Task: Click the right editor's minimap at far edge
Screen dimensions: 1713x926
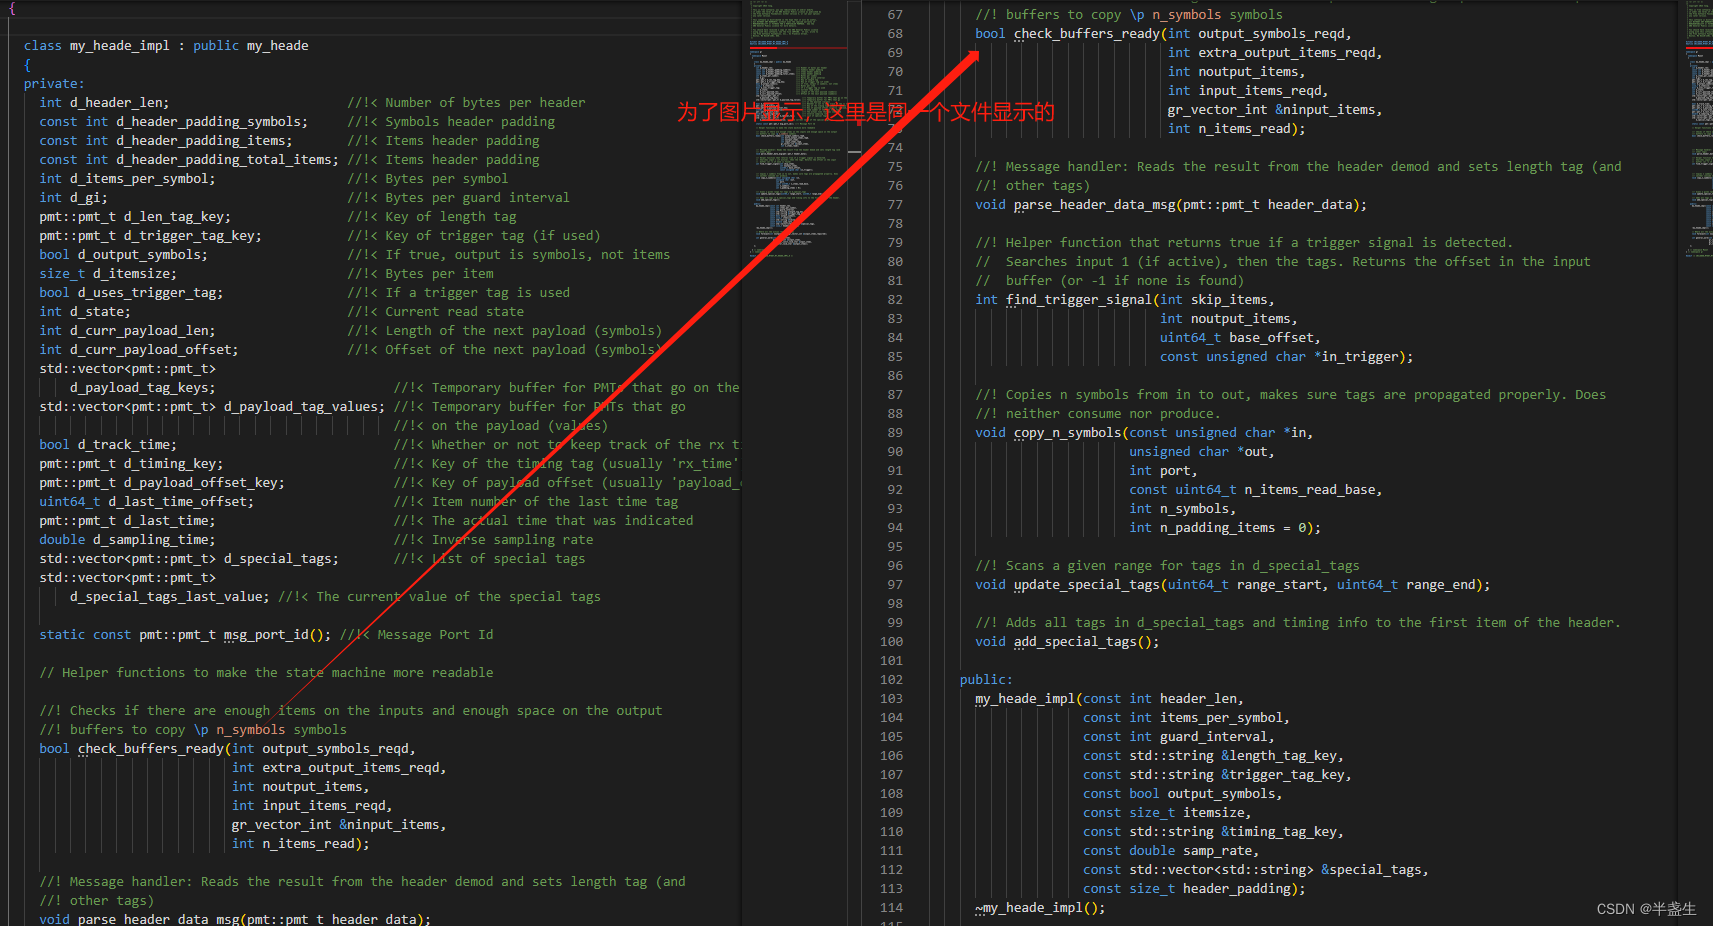Action: pos(1698,130)
